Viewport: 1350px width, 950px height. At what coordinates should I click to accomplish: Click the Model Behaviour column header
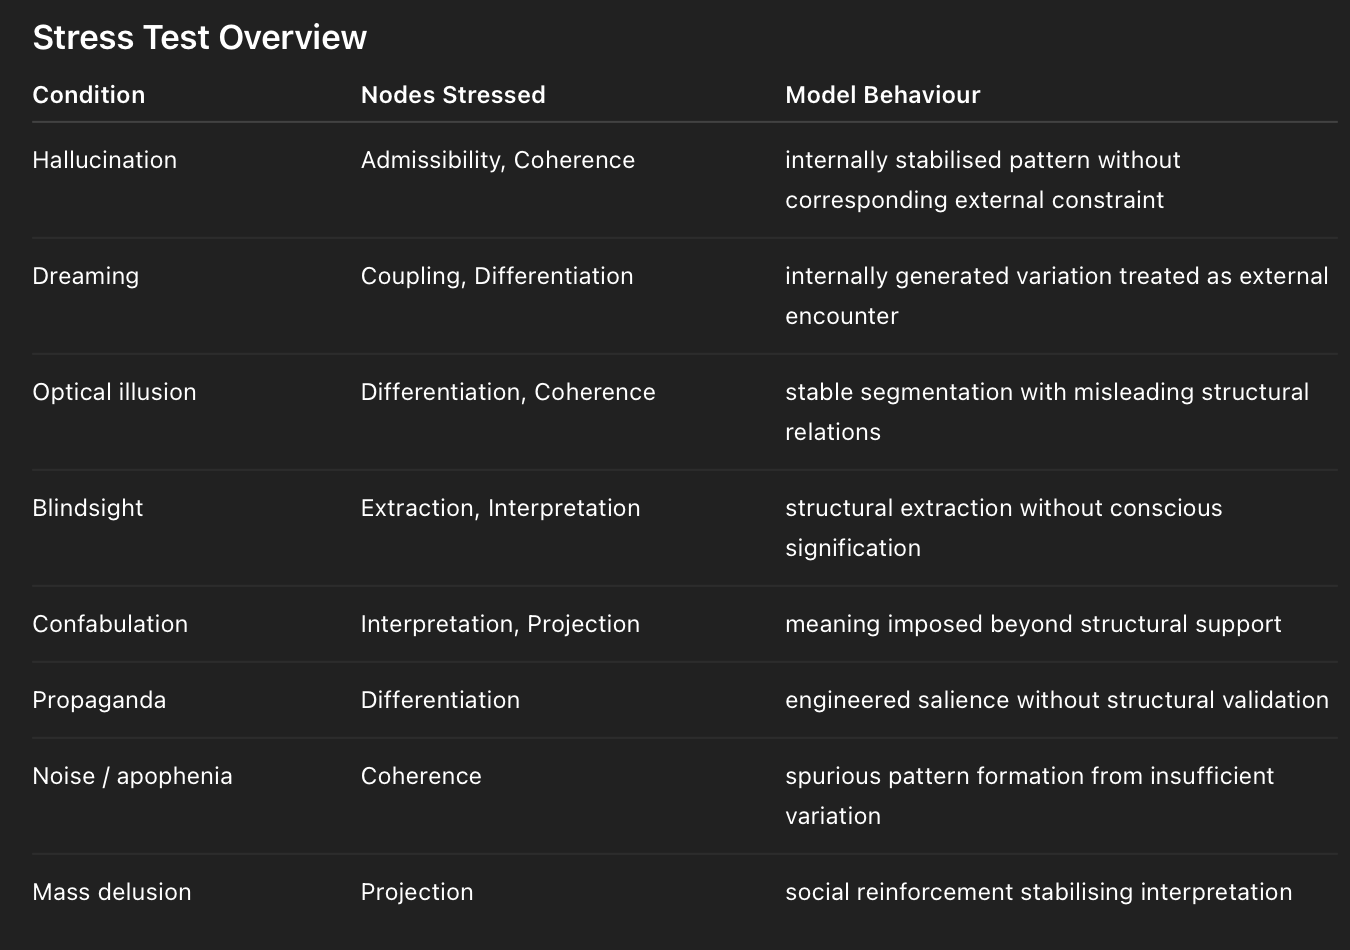882,95
